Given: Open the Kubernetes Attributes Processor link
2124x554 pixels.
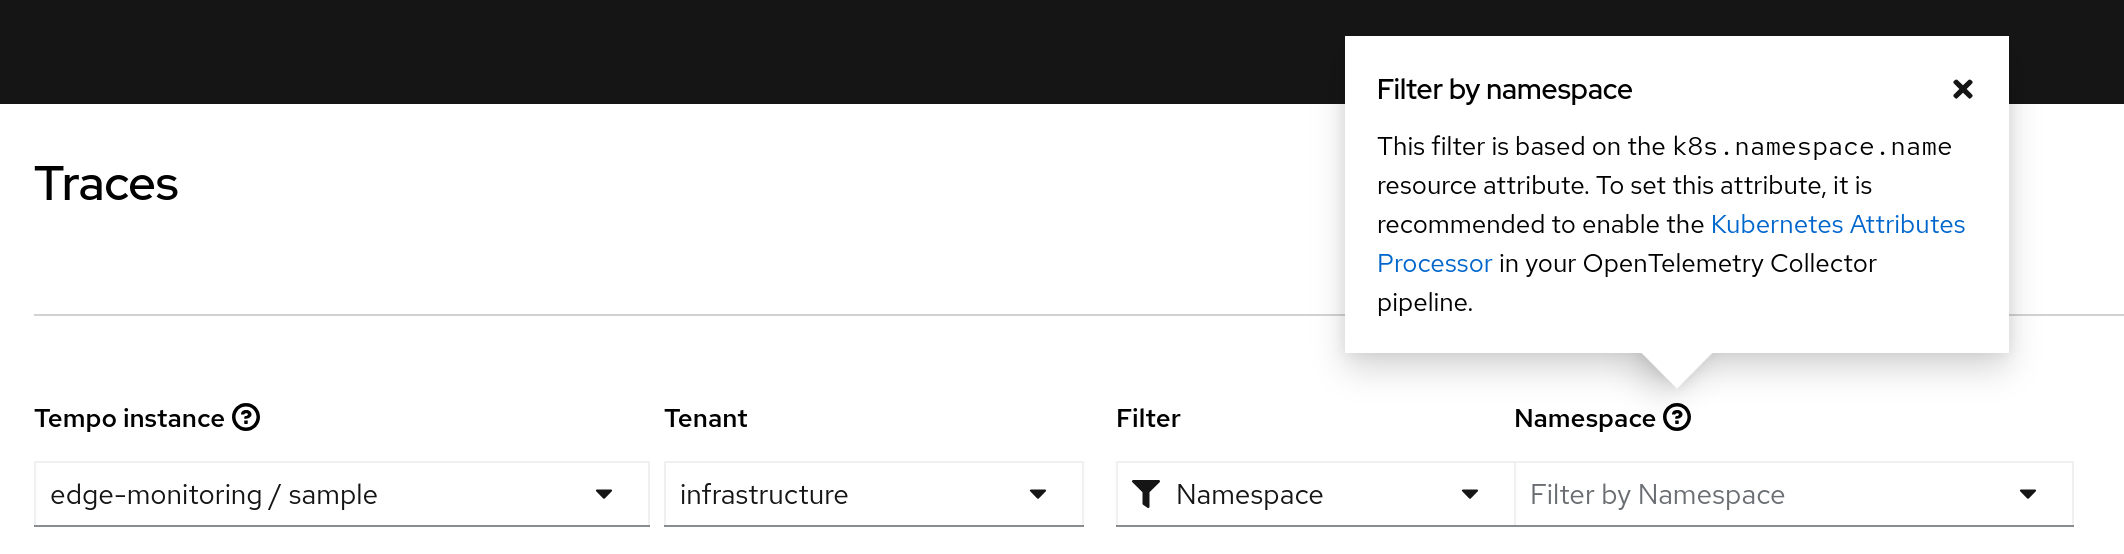Looking at the screenshot, I should (1837, 224).
